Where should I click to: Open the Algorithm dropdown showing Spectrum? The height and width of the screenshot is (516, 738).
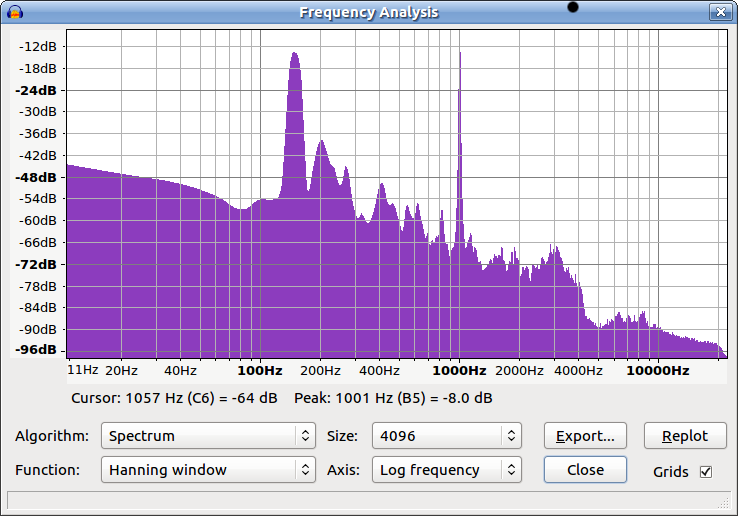point(208,435)
